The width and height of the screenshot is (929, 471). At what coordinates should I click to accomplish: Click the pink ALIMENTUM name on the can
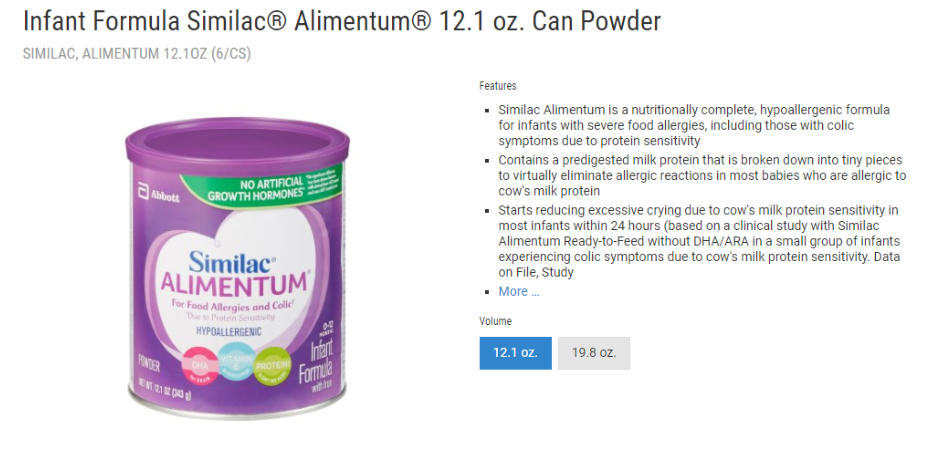click(x=235, y=284)
